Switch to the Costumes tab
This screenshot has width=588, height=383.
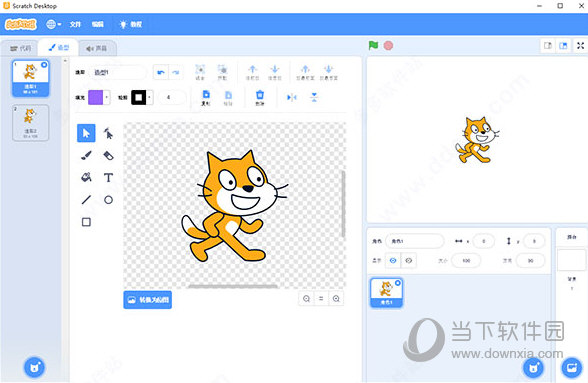coord(58,48)
